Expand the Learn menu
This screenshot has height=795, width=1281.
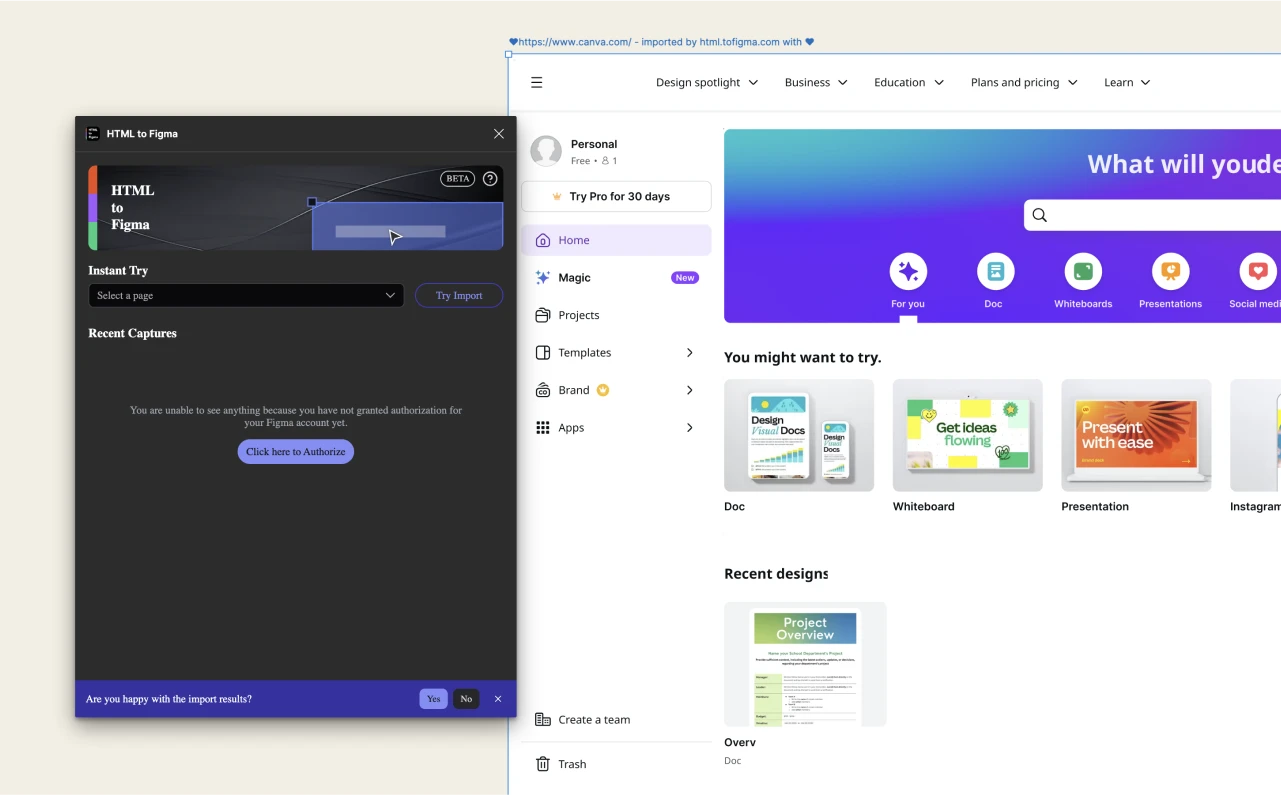1127,83
